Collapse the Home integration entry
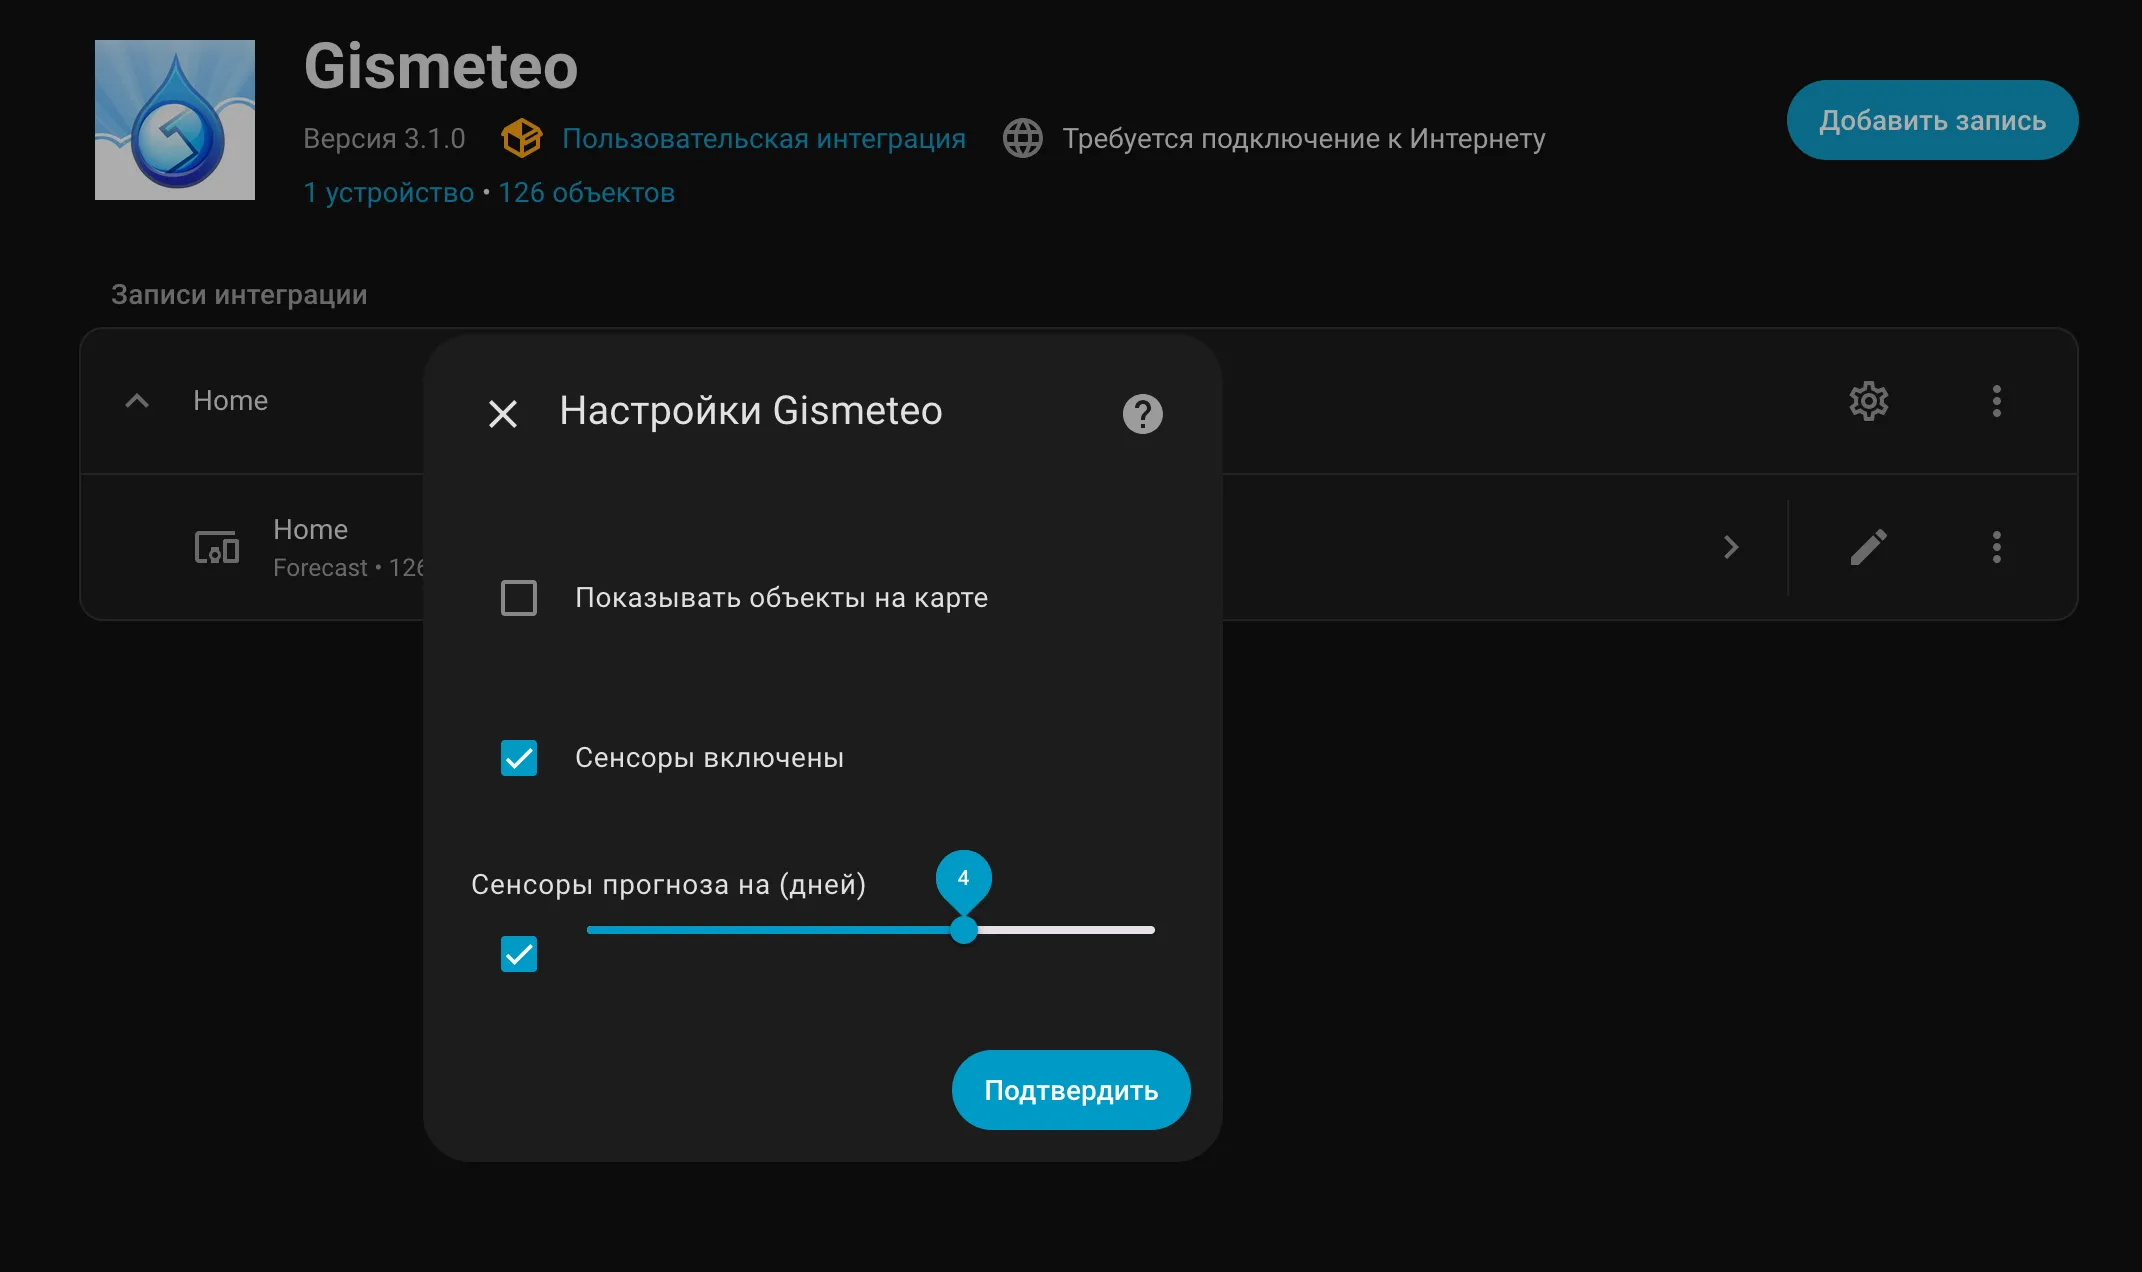The width and height of the screenshot is (2142, 1272). (x=137, y=401)
